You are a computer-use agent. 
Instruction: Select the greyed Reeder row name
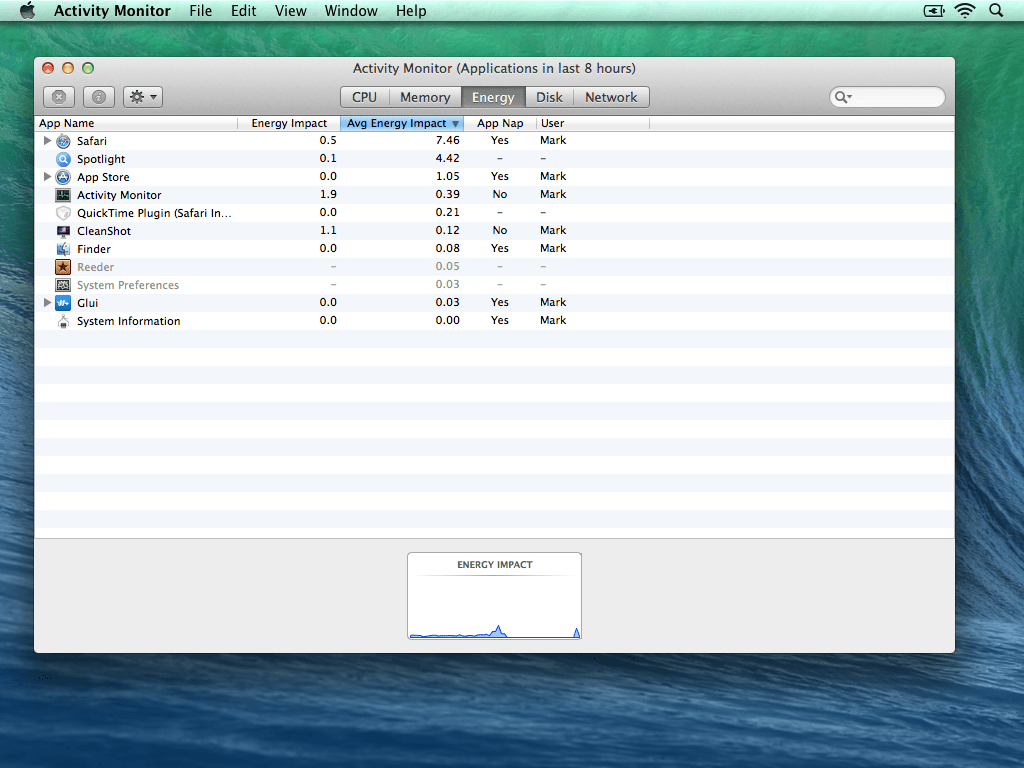(x=95, y=267)
